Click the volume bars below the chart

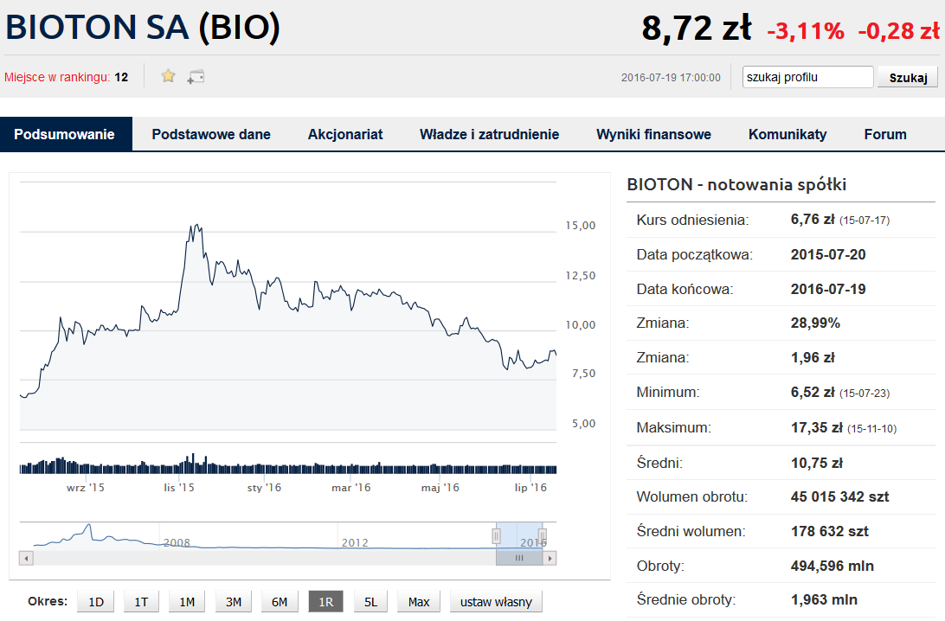[x=288, y=464]
